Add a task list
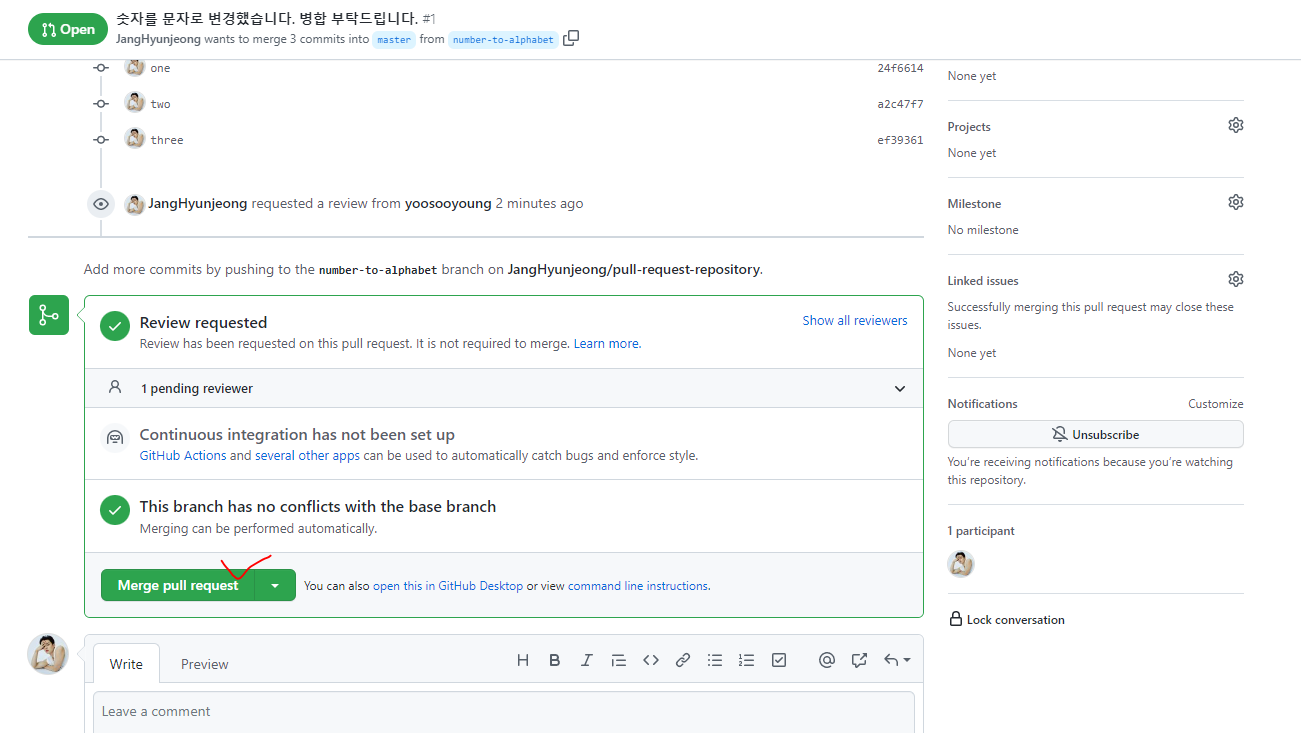1301x733 pixels. pyautogui.click(x=779, y=660)
